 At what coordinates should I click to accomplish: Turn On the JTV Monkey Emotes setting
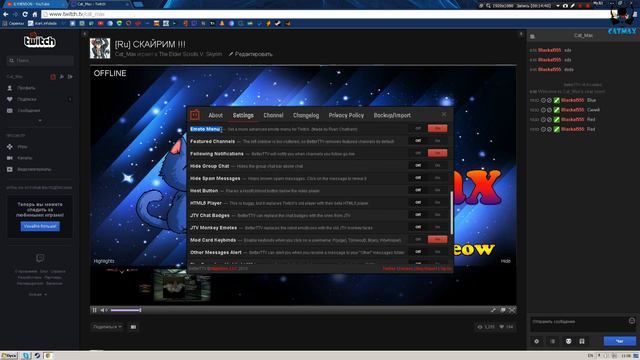pos(438,227)
